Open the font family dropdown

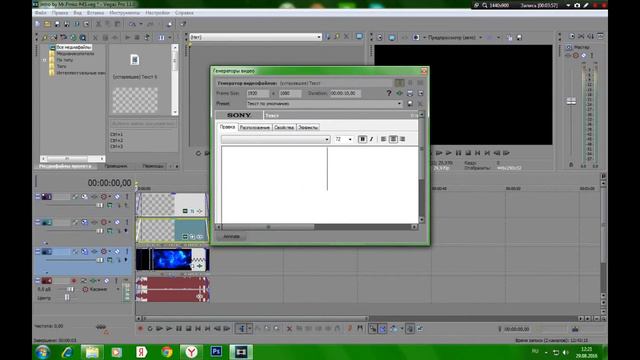[x=327, y=140]
